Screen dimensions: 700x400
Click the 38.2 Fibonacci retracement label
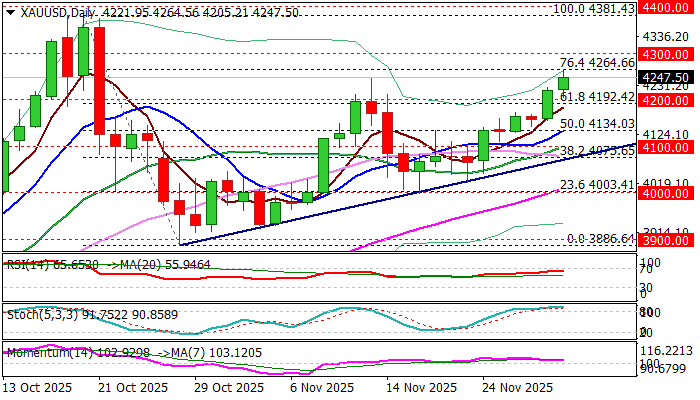(x=597, y=151)
